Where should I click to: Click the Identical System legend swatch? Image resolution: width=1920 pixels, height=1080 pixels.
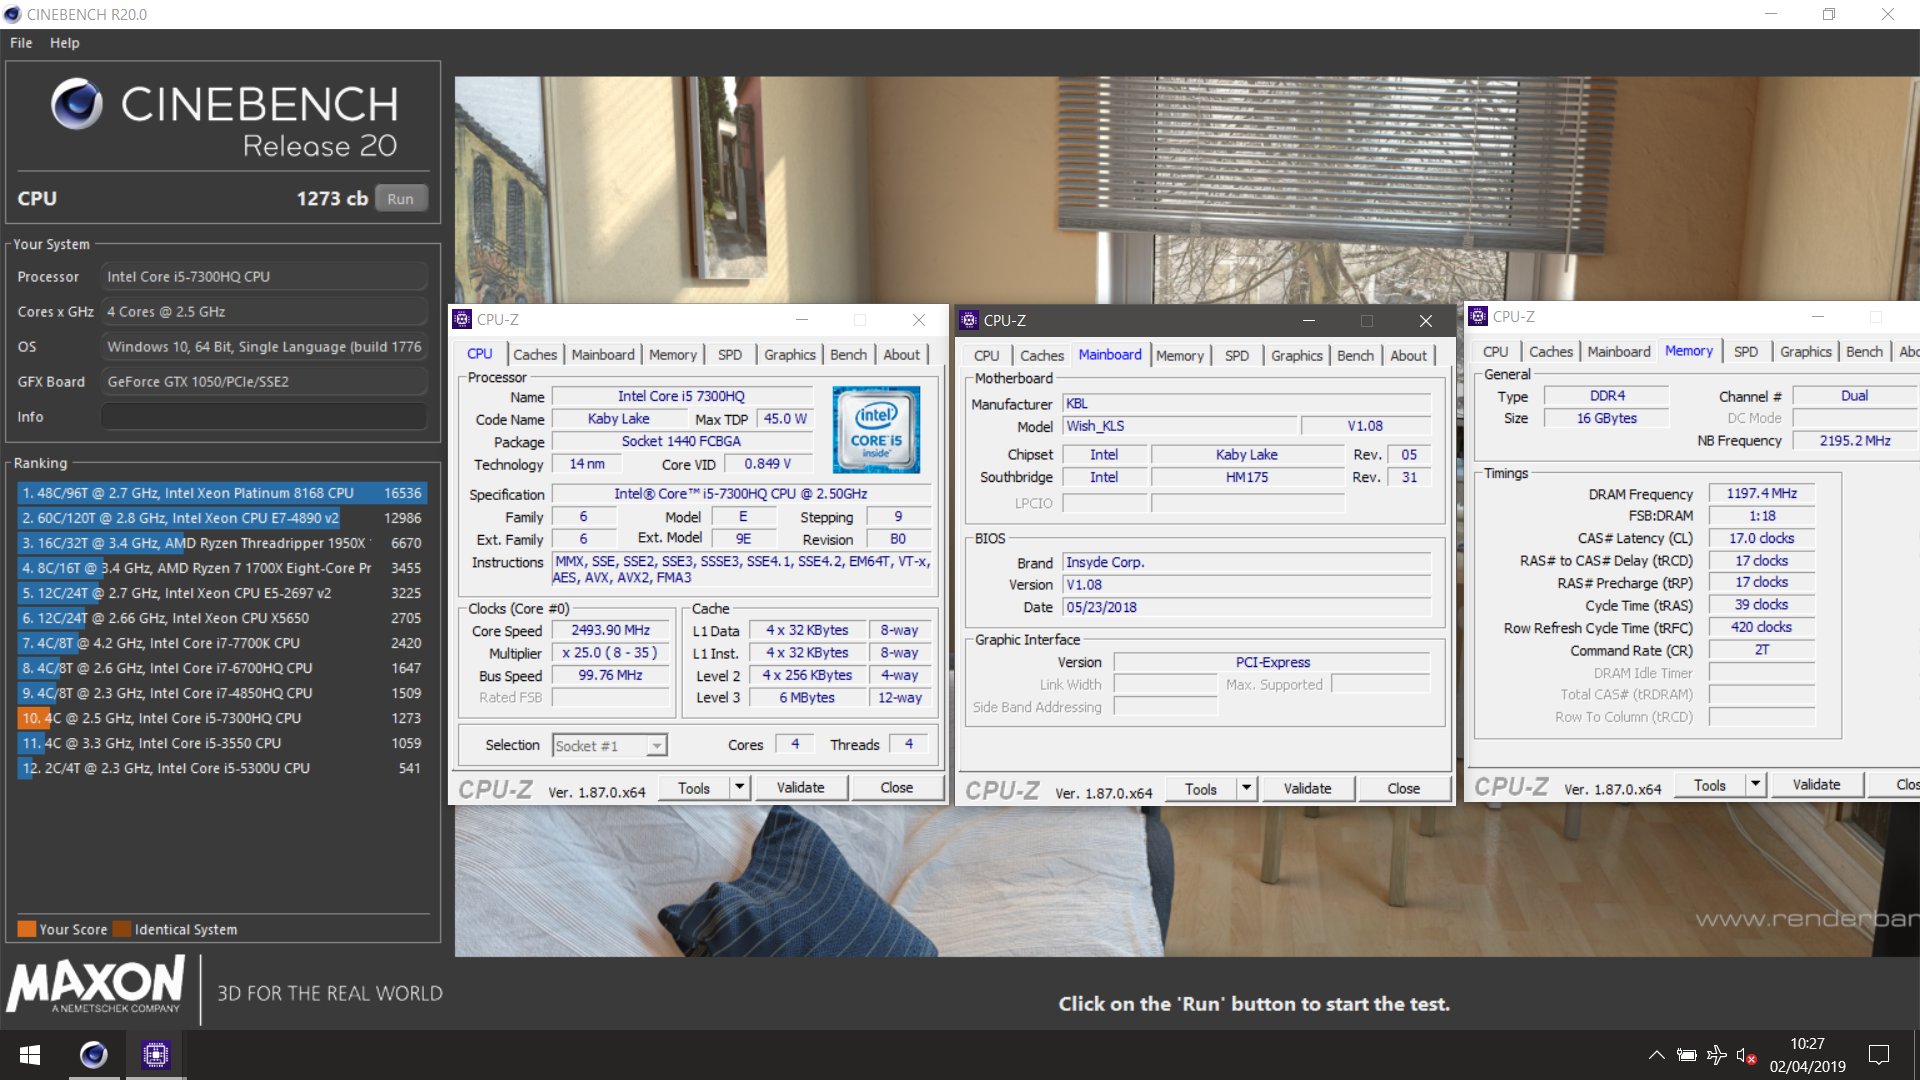pos(122,929)
